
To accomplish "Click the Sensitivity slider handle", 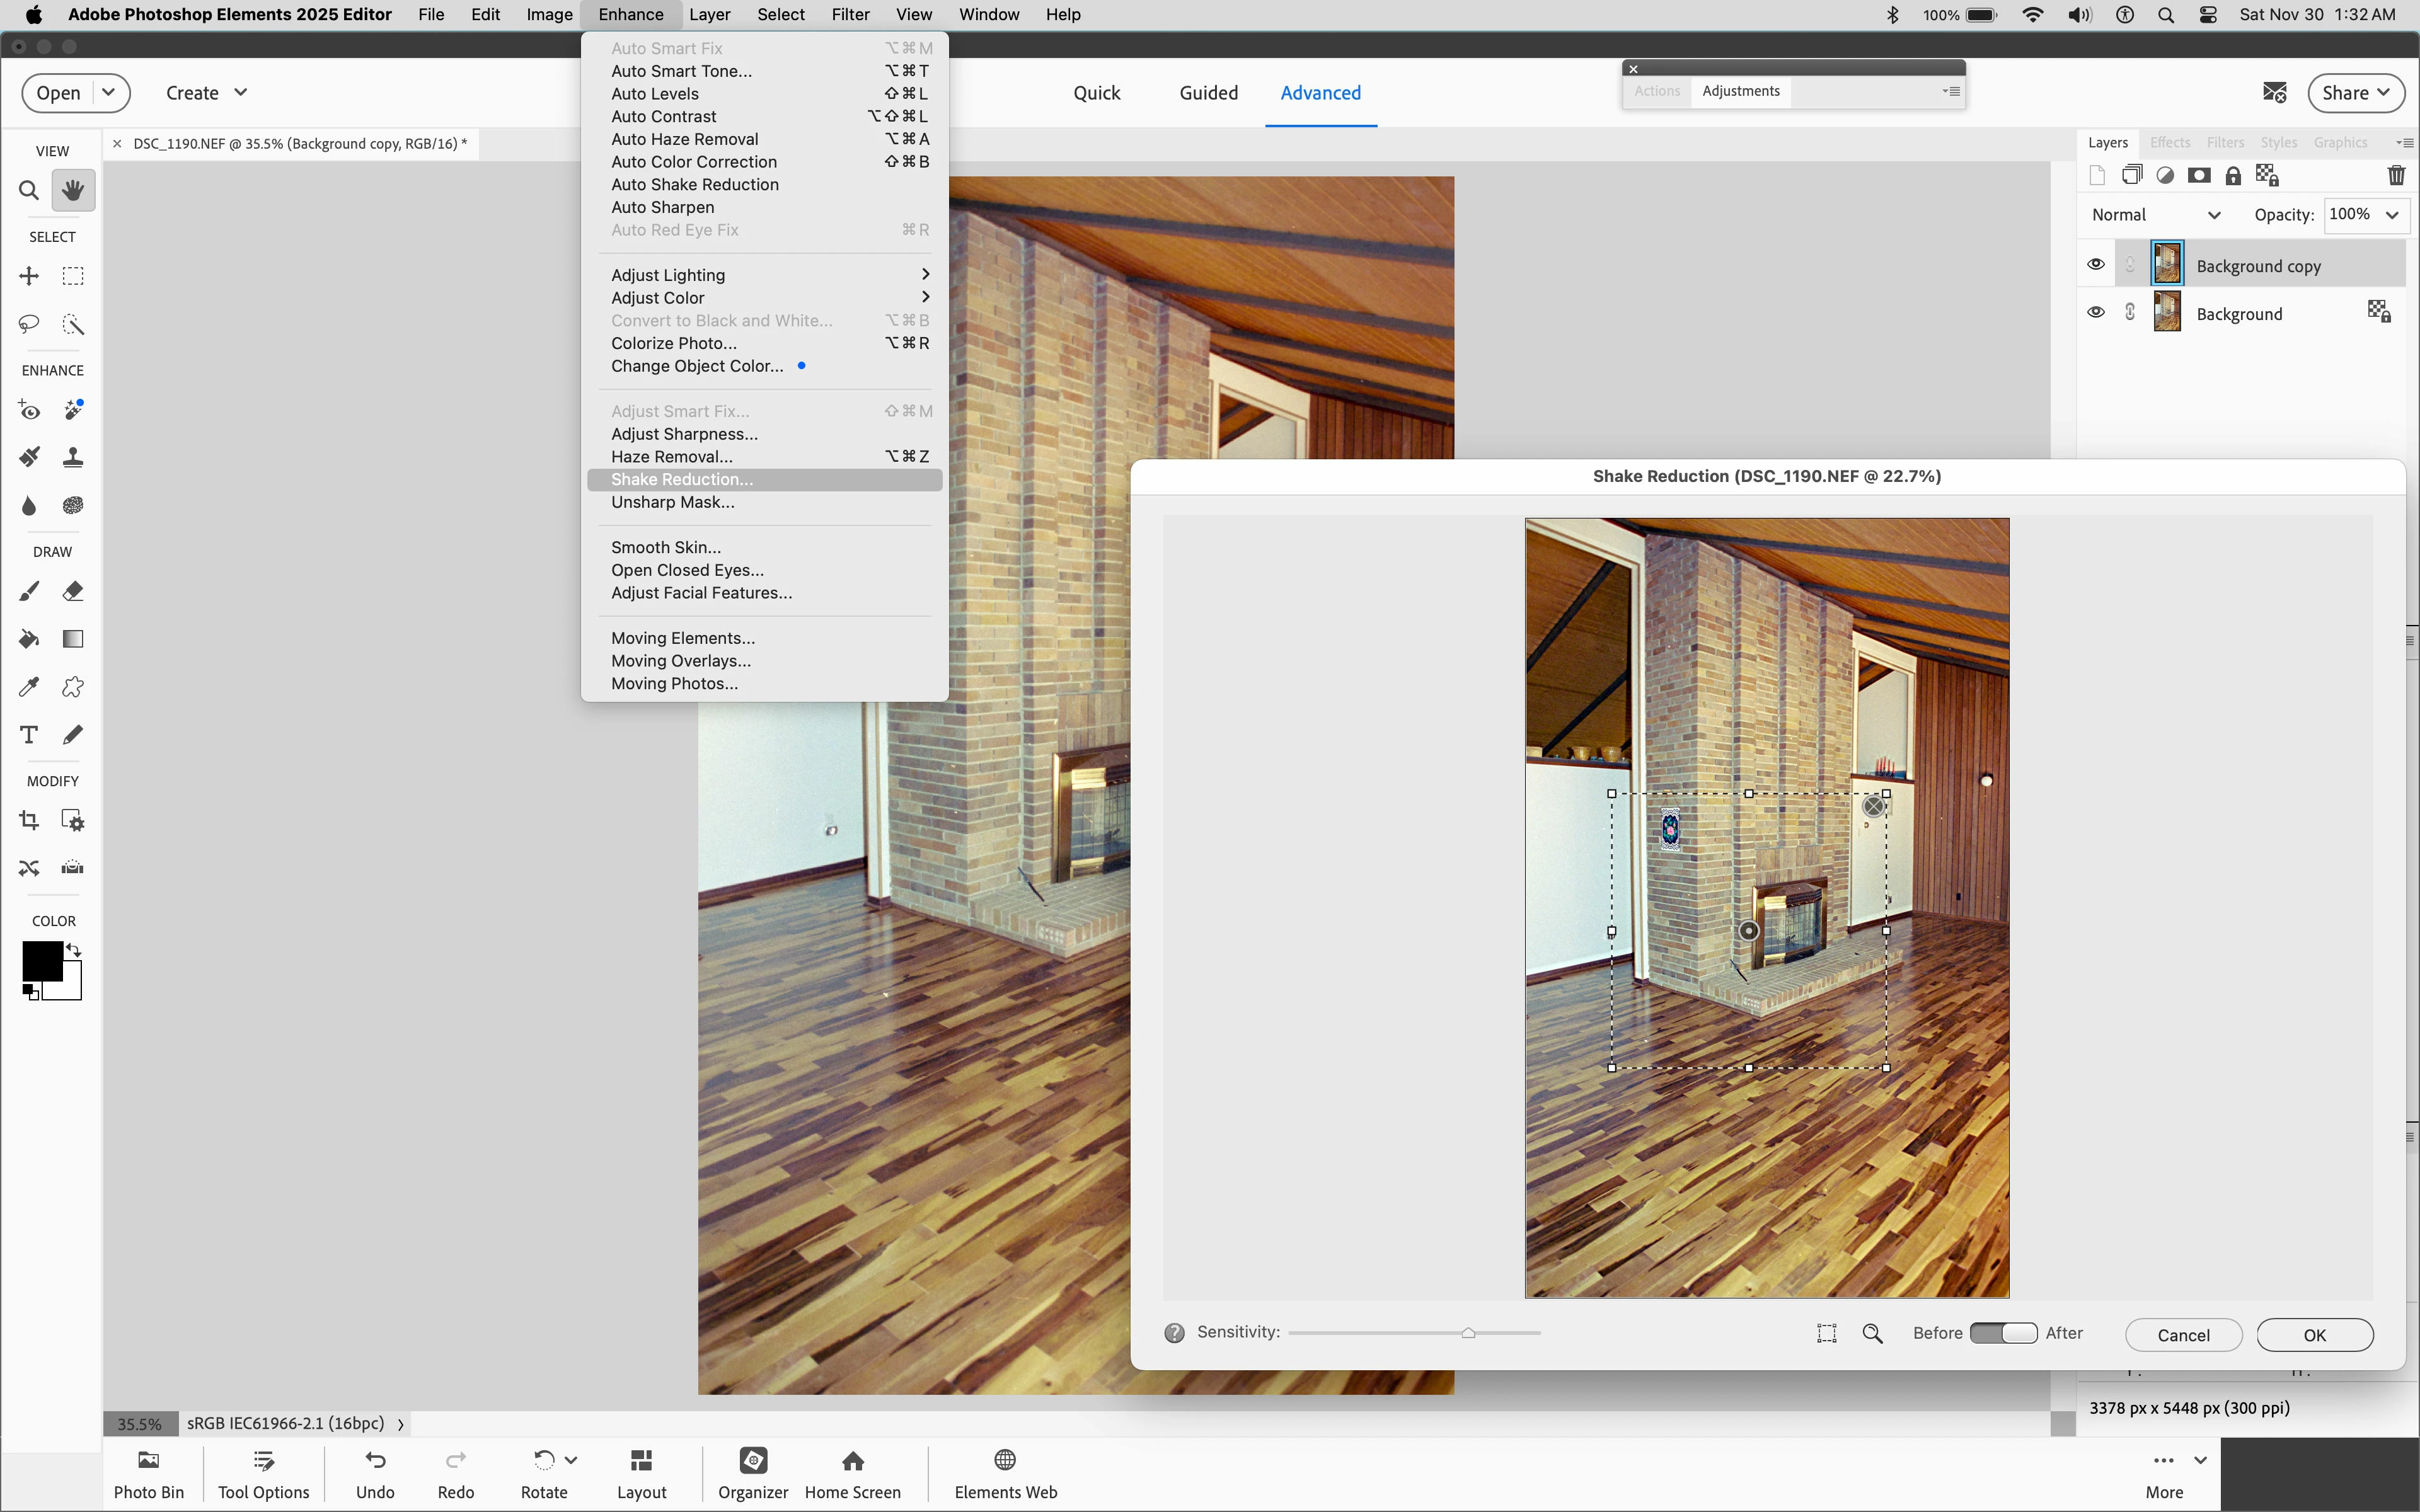I will 1468,1333.
